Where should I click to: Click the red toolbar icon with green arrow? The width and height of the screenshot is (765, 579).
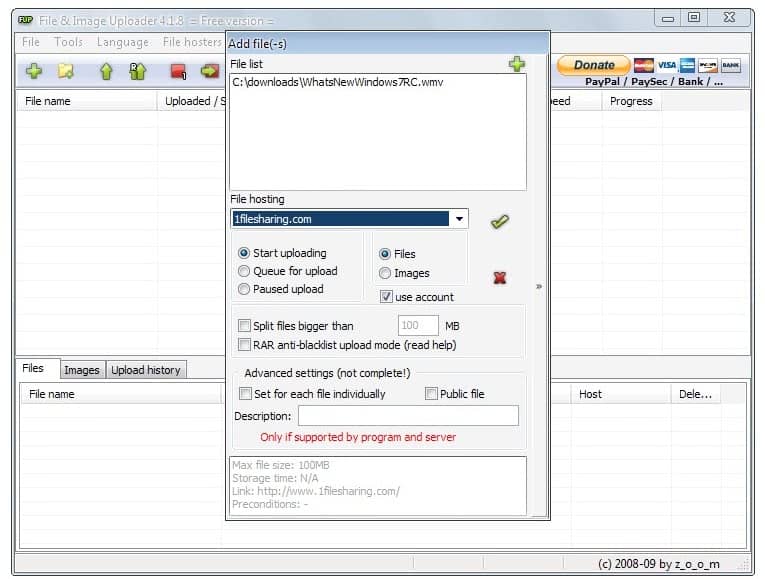tap(210, 71)
